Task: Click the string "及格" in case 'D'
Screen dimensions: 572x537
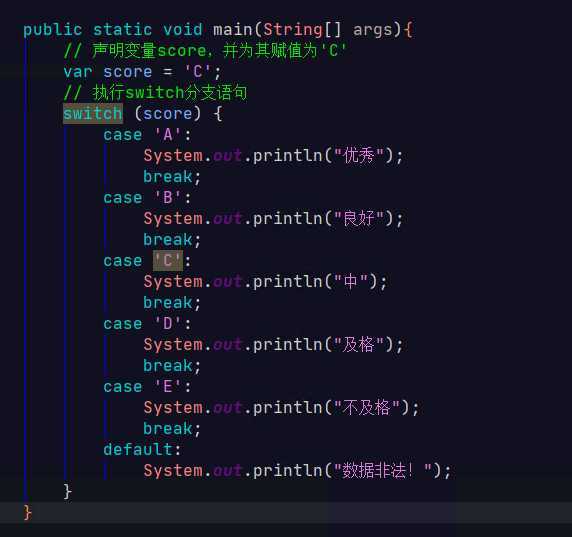Action: point(359,344)
